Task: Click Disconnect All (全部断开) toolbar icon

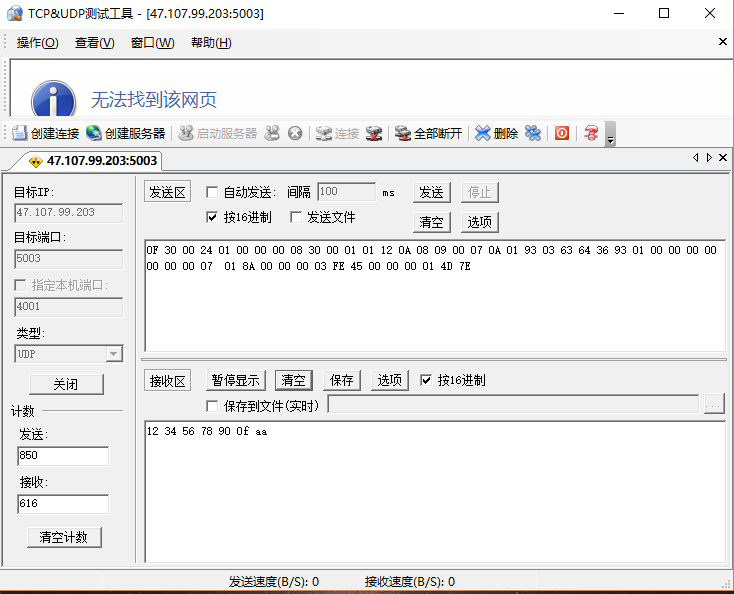Action: tap(403, 133)
